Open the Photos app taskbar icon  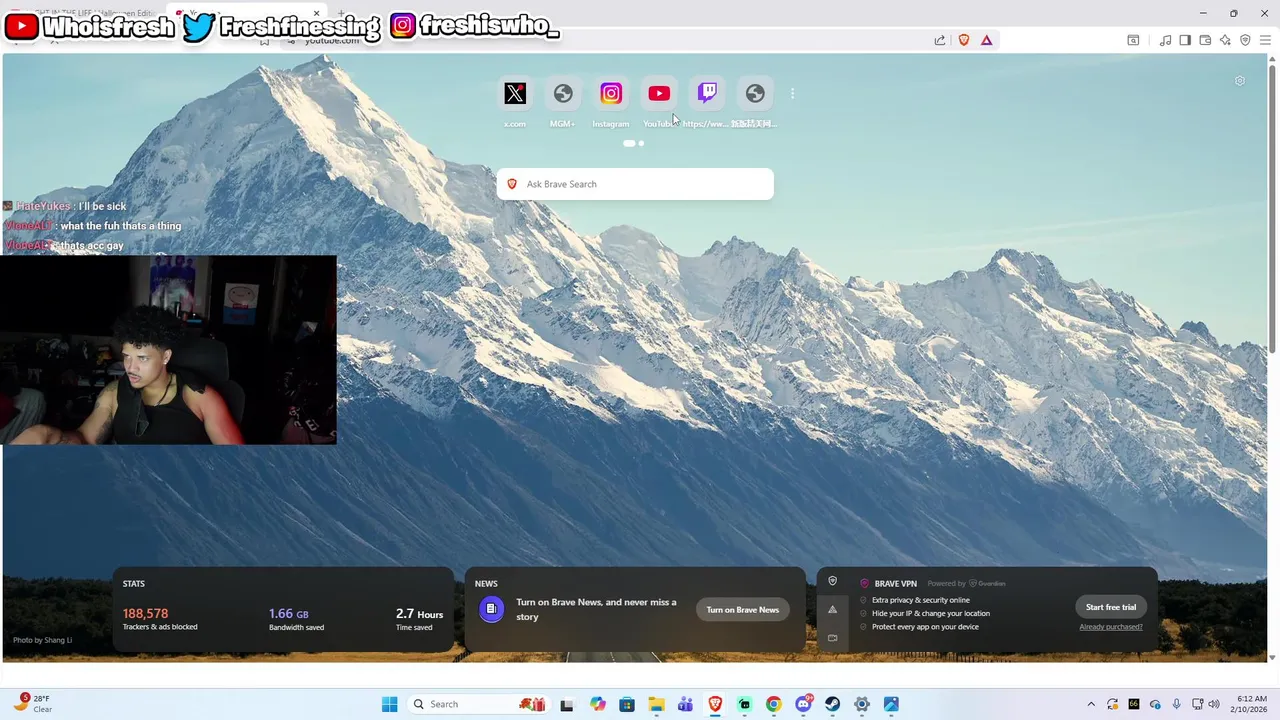(x=891, y=704)
